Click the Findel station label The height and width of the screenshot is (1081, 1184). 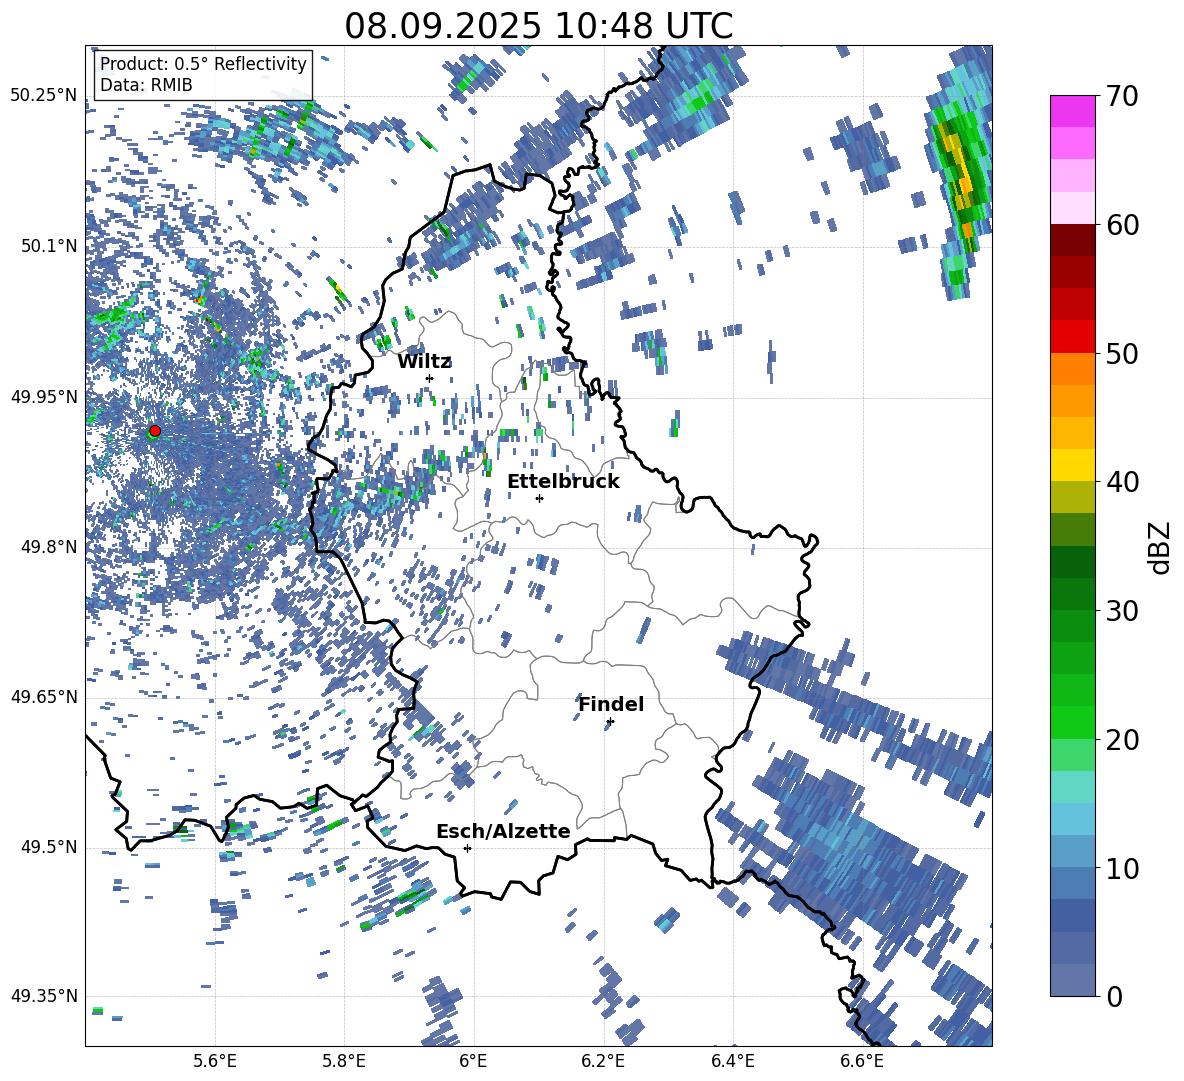[611, 704]
